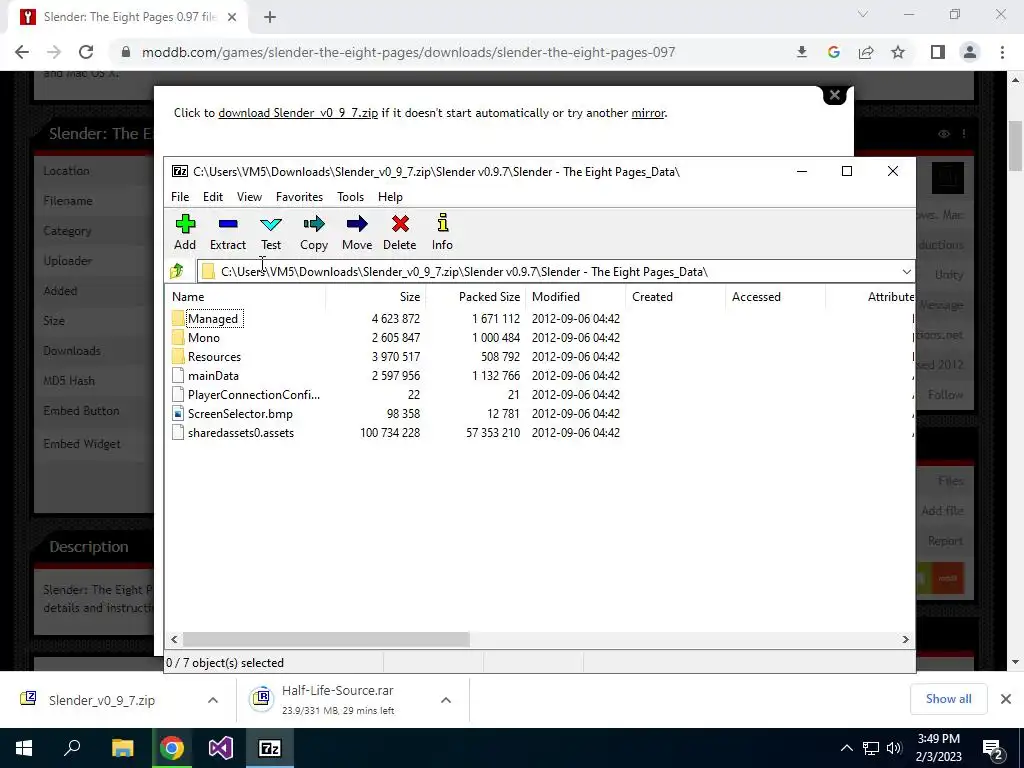1024x768 pixels.
Task: Select the Managed folder
Action: (213, 319)
